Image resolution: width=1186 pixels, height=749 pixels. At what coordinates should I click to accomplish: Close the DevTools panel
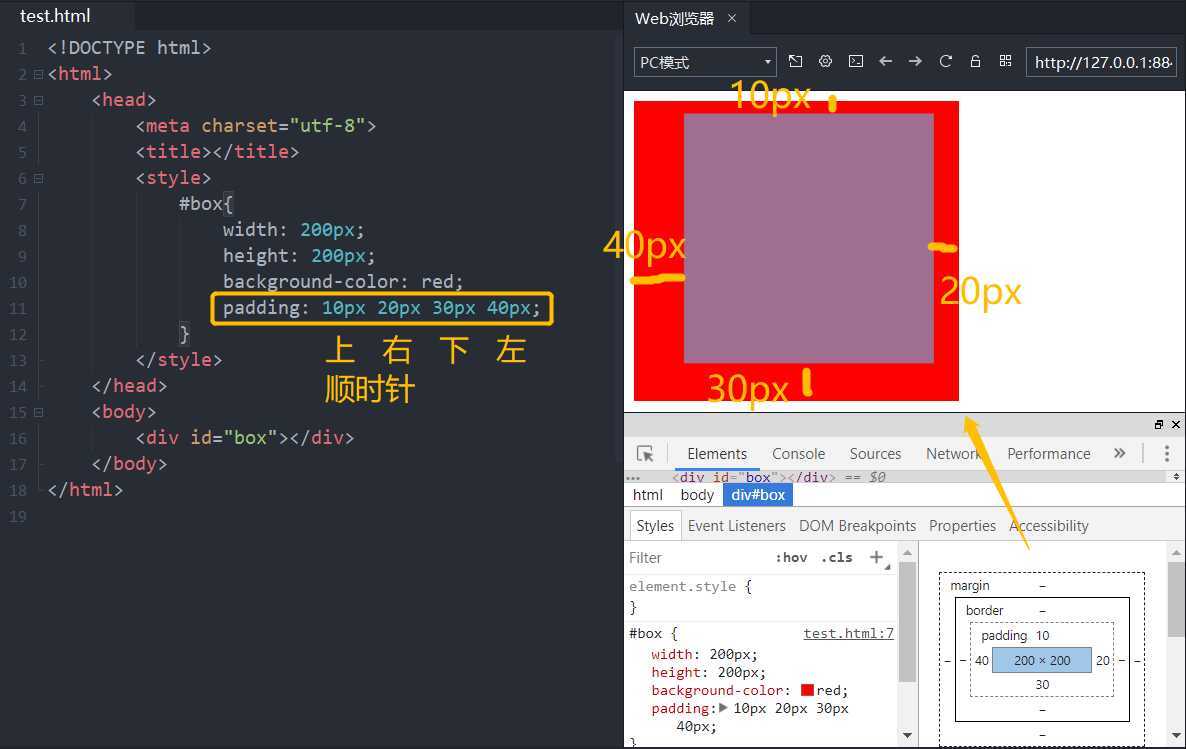coord(1175,424)
